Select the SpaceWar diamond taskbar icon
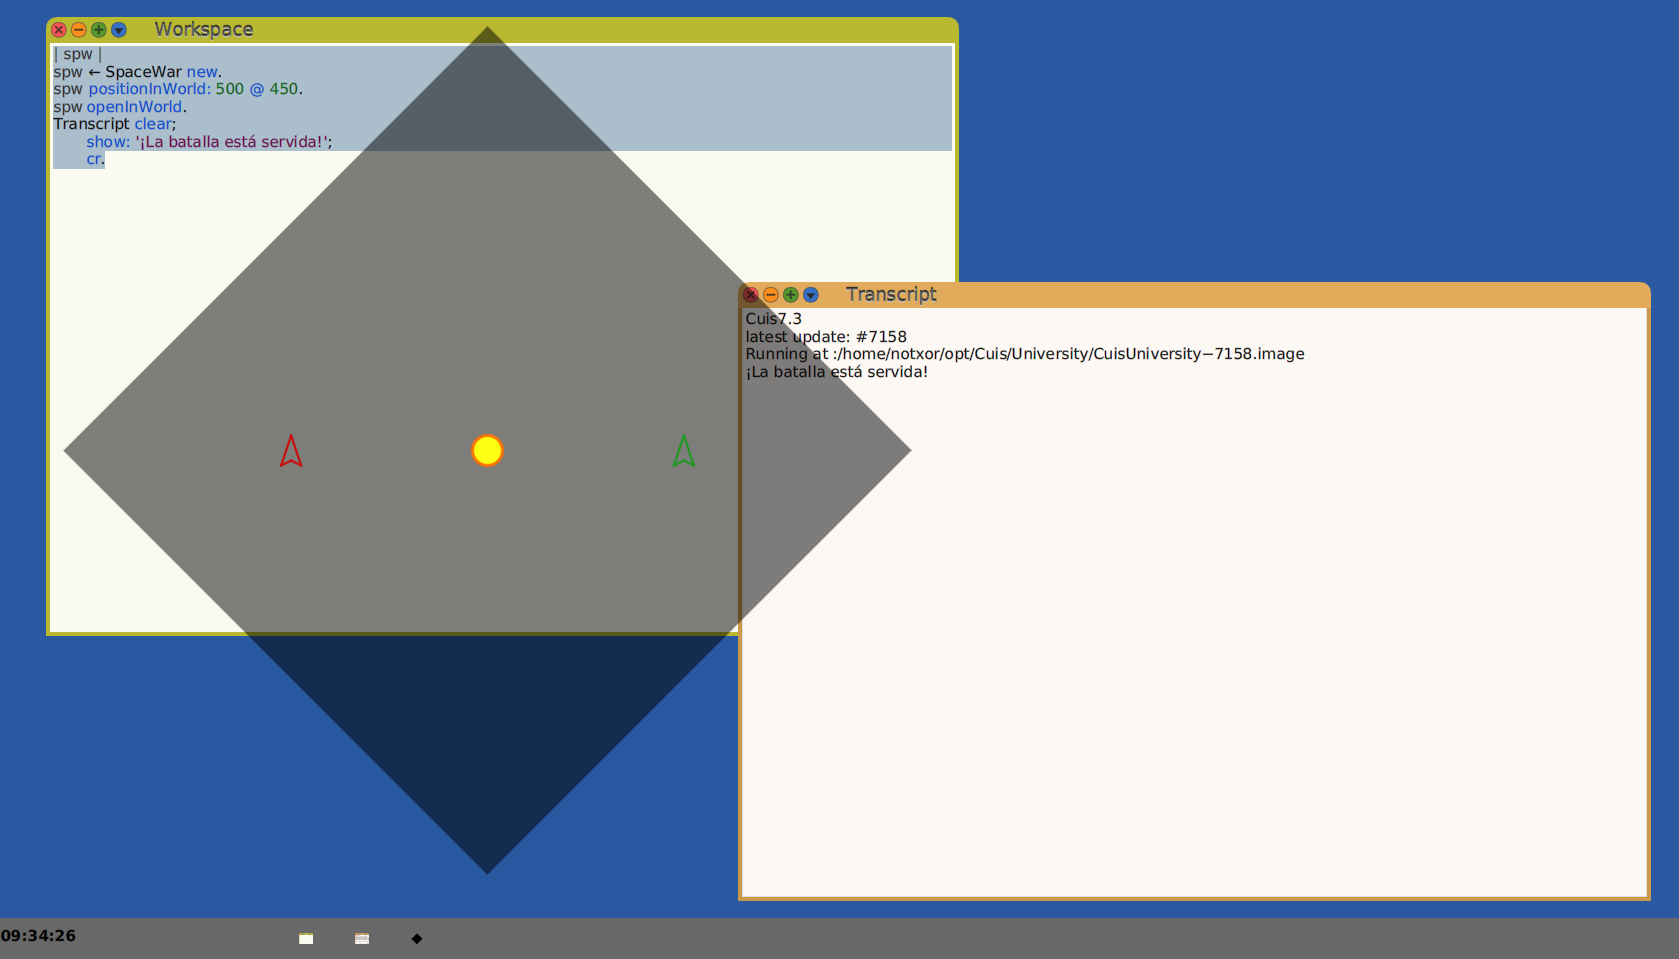The height and width of the screenshot is (959, 1679). 417,938
